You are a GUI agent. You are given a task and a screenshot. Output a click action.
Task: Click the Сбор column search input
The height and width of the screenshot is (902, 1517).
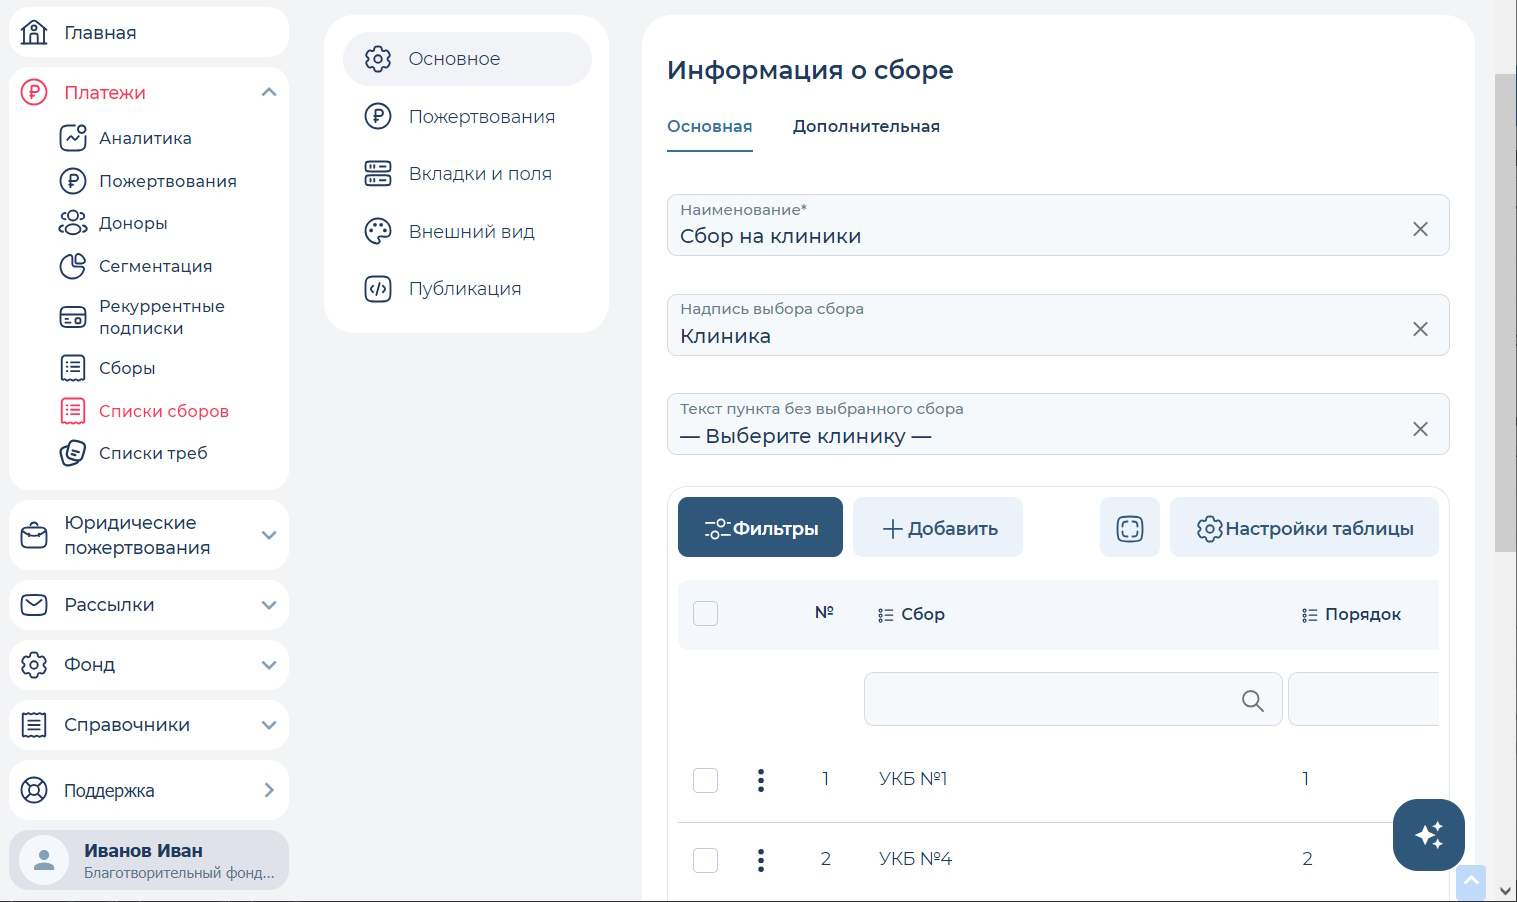pos(1073,699)
